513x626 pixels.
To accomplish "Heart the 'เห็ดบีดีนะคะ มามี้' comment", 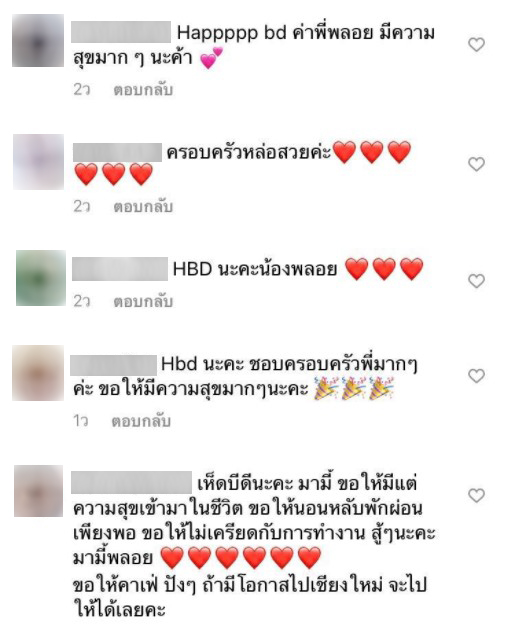I will point(476,495).
